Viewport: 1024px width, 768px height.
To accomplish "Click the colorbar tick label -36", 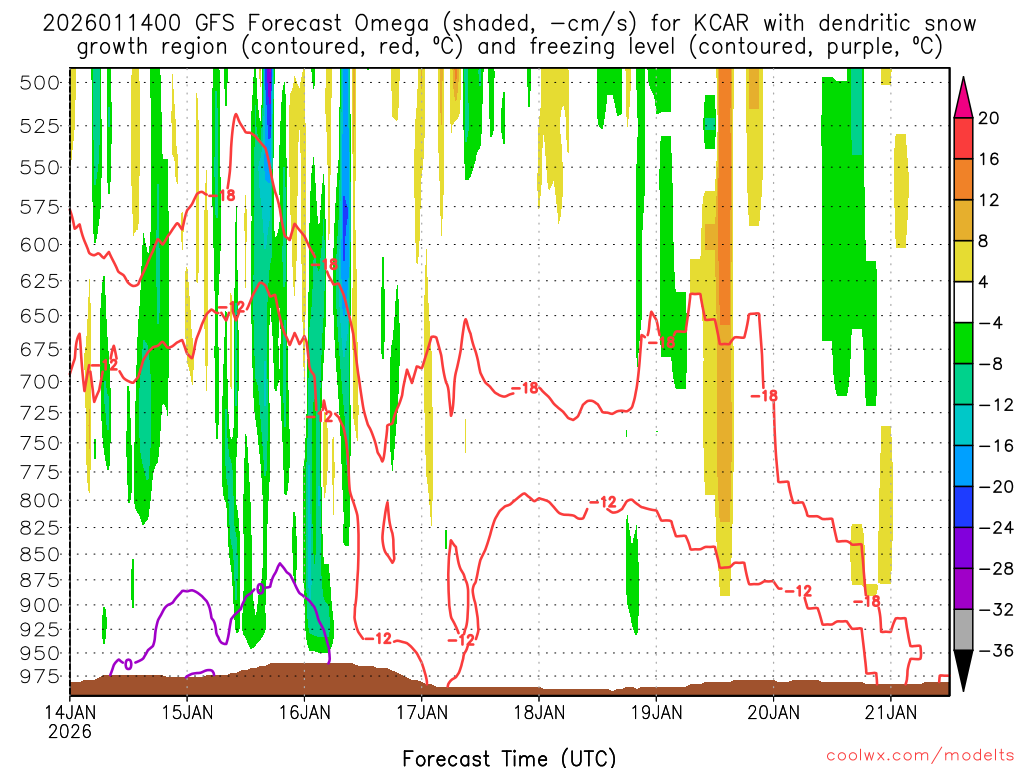I will click(995, 650).
